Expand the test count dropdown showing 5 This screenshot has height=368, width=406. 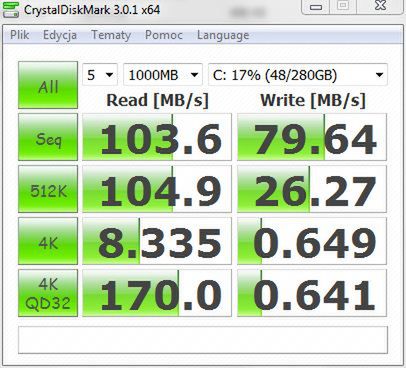tap(100, 75)
